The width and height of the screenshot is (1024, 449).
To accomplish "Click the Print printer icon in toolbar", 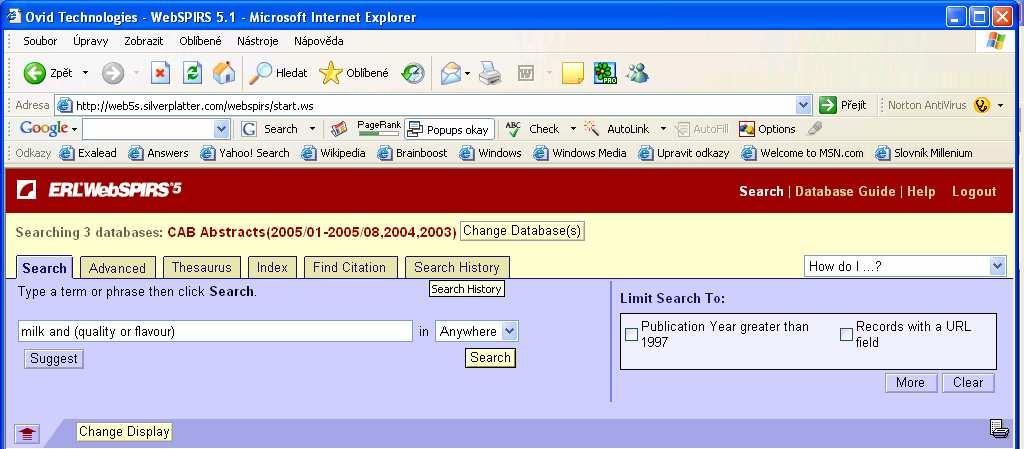I will [490, 73].
